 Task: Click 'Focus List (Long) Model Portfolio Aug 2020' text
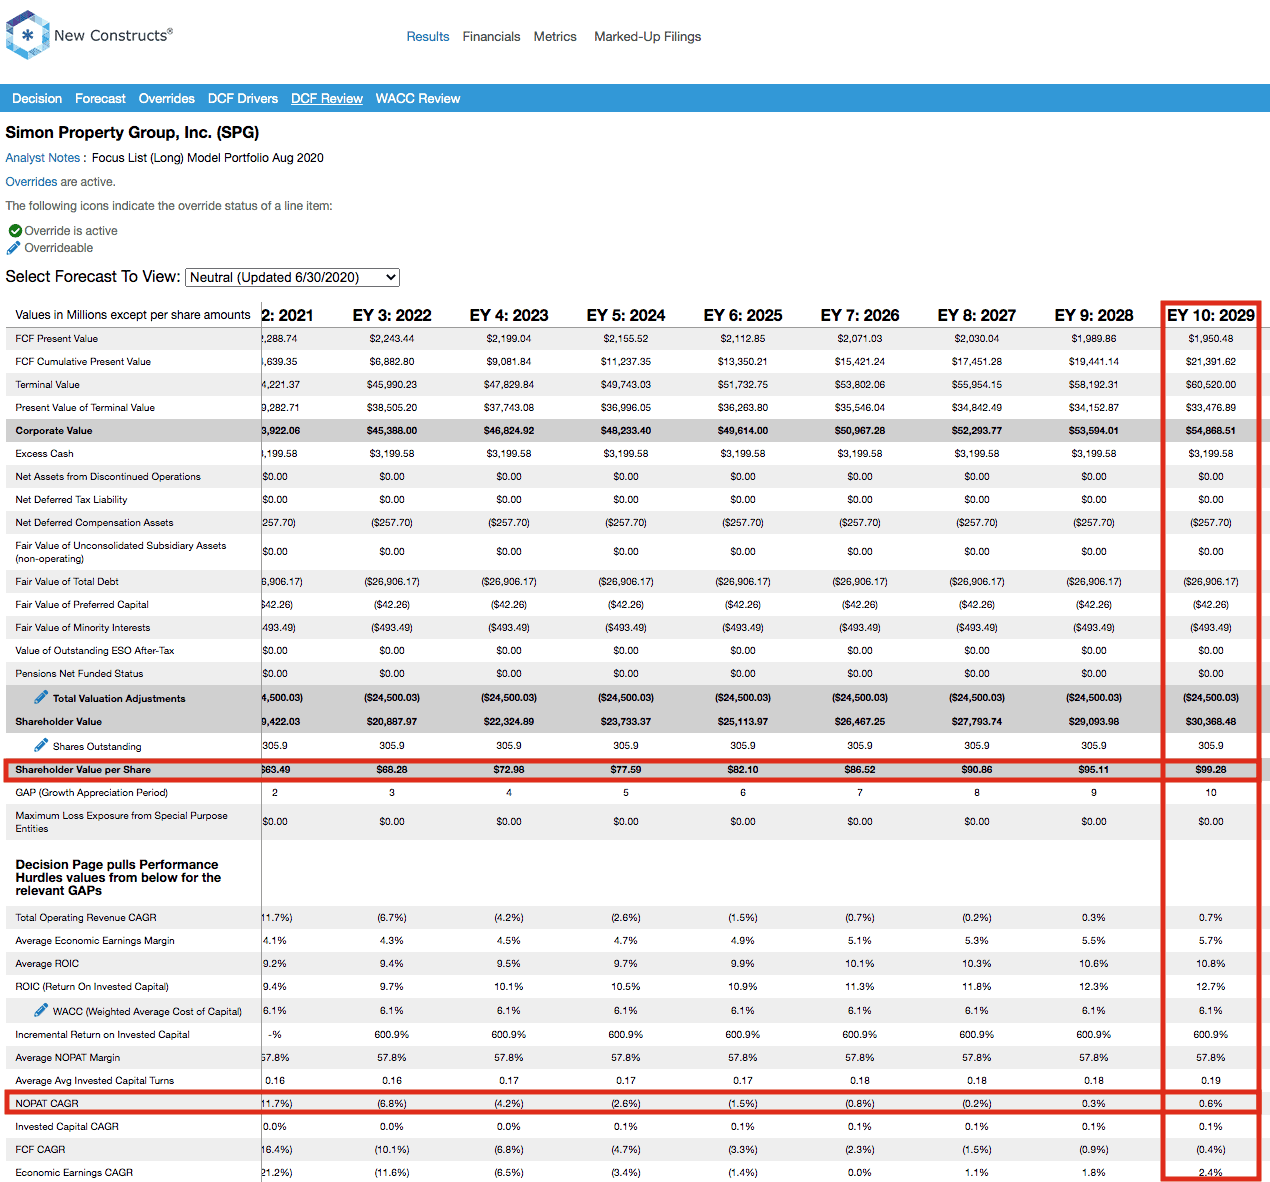coord(208,158)
